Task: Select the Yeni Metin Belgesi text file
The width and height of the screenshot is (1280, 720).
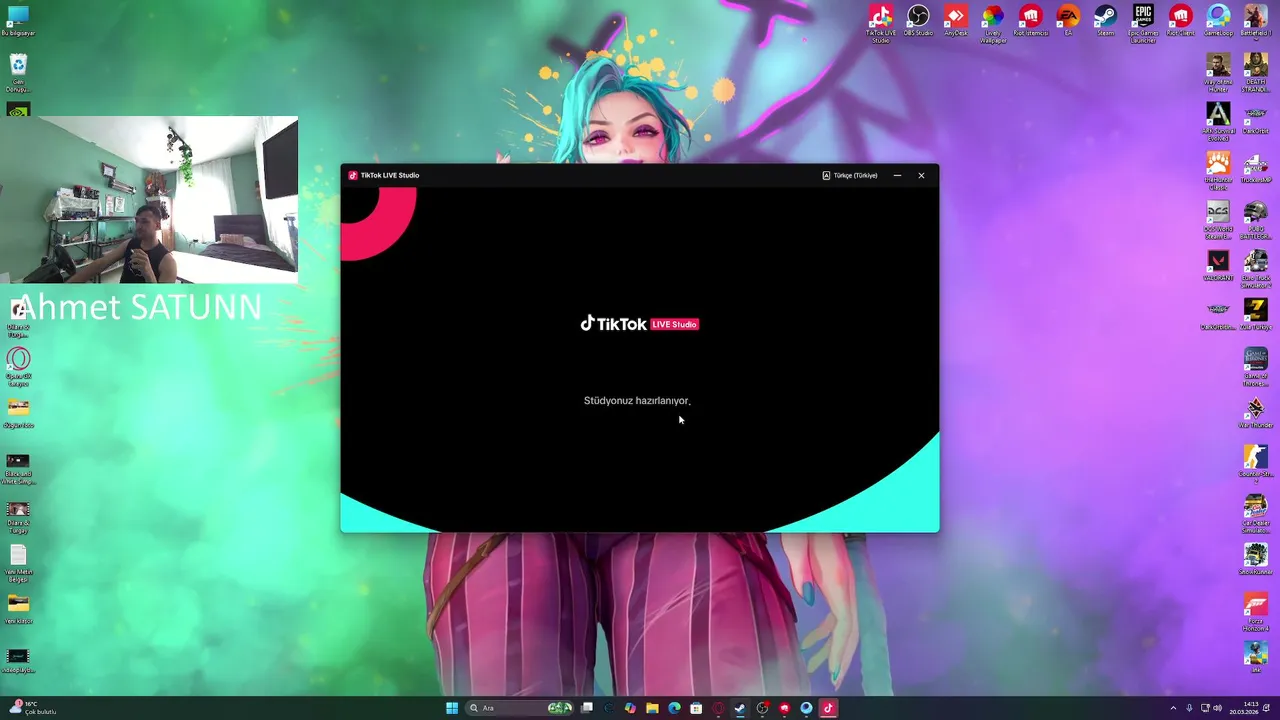Action: point(18,563)
